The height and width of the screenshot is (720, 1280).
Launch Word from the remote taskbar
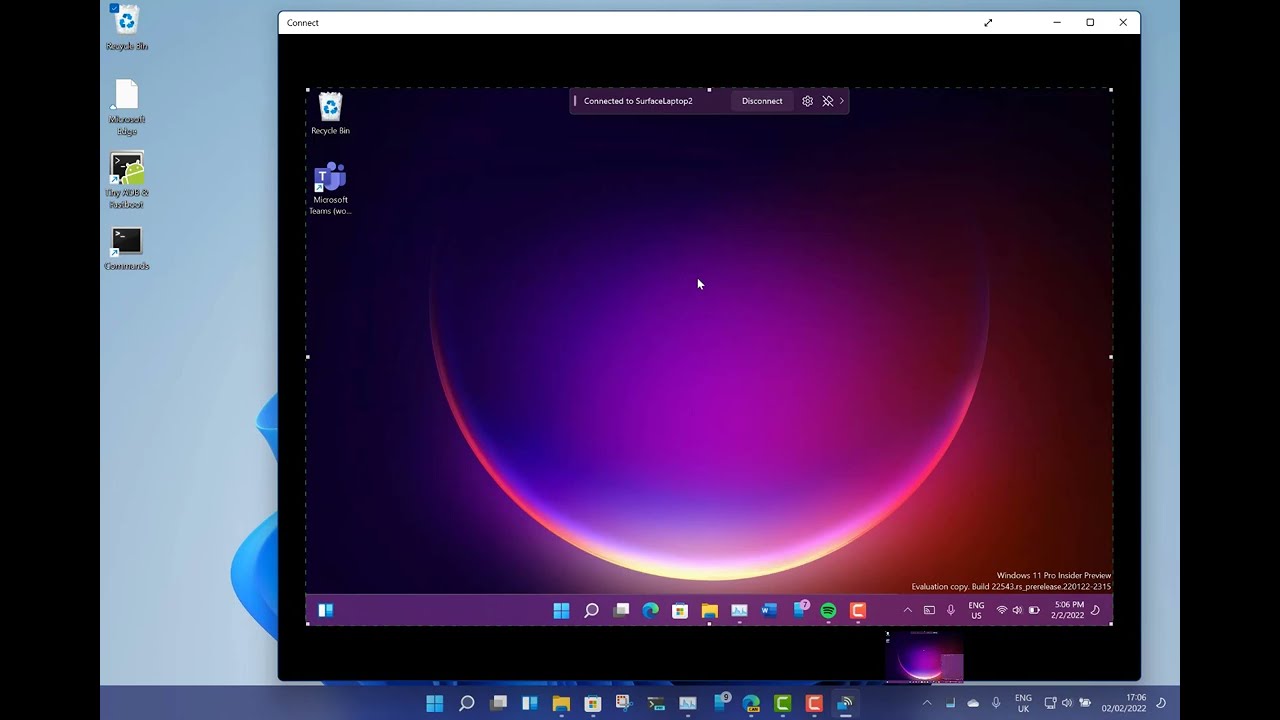coord(769,610)
